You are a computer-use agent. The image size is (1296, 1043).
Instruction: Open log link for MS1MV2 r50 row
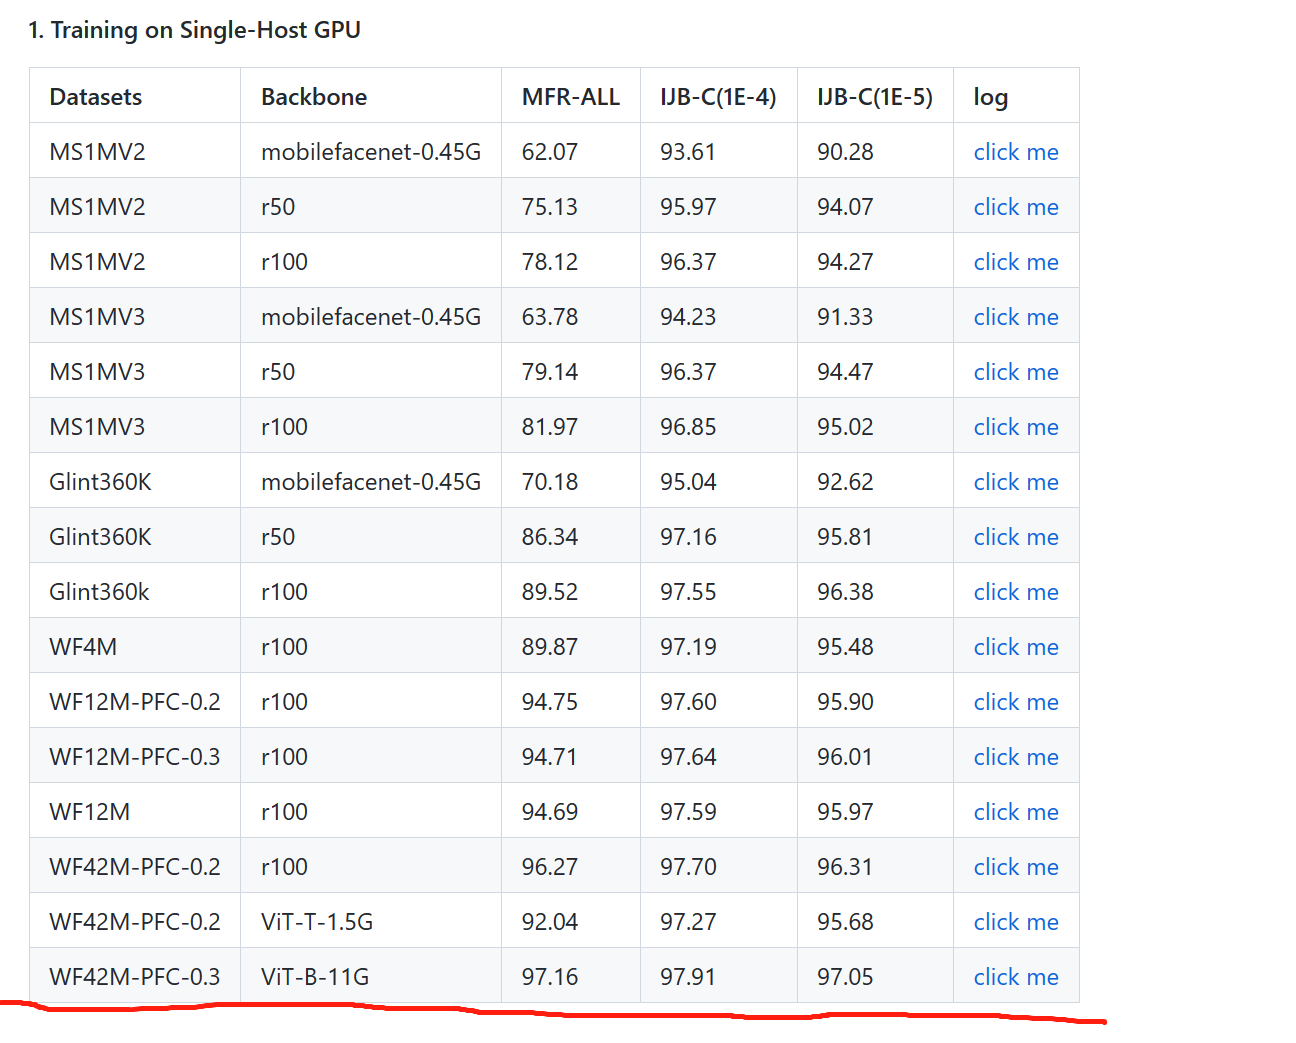[1016, 206]
